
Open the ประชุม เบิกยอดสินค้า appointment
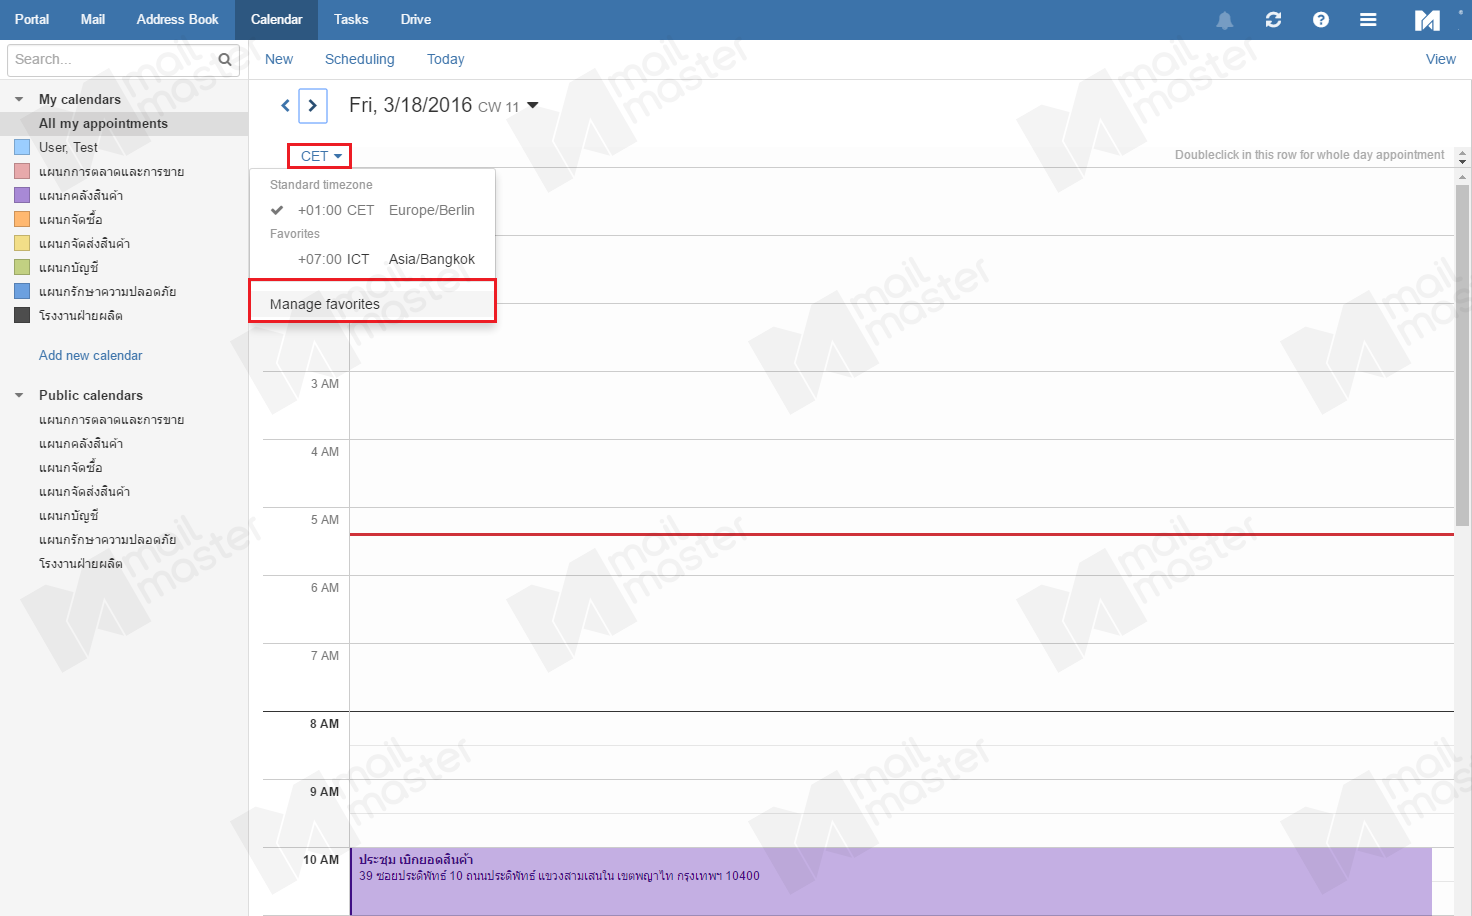(x=891, y=881)
